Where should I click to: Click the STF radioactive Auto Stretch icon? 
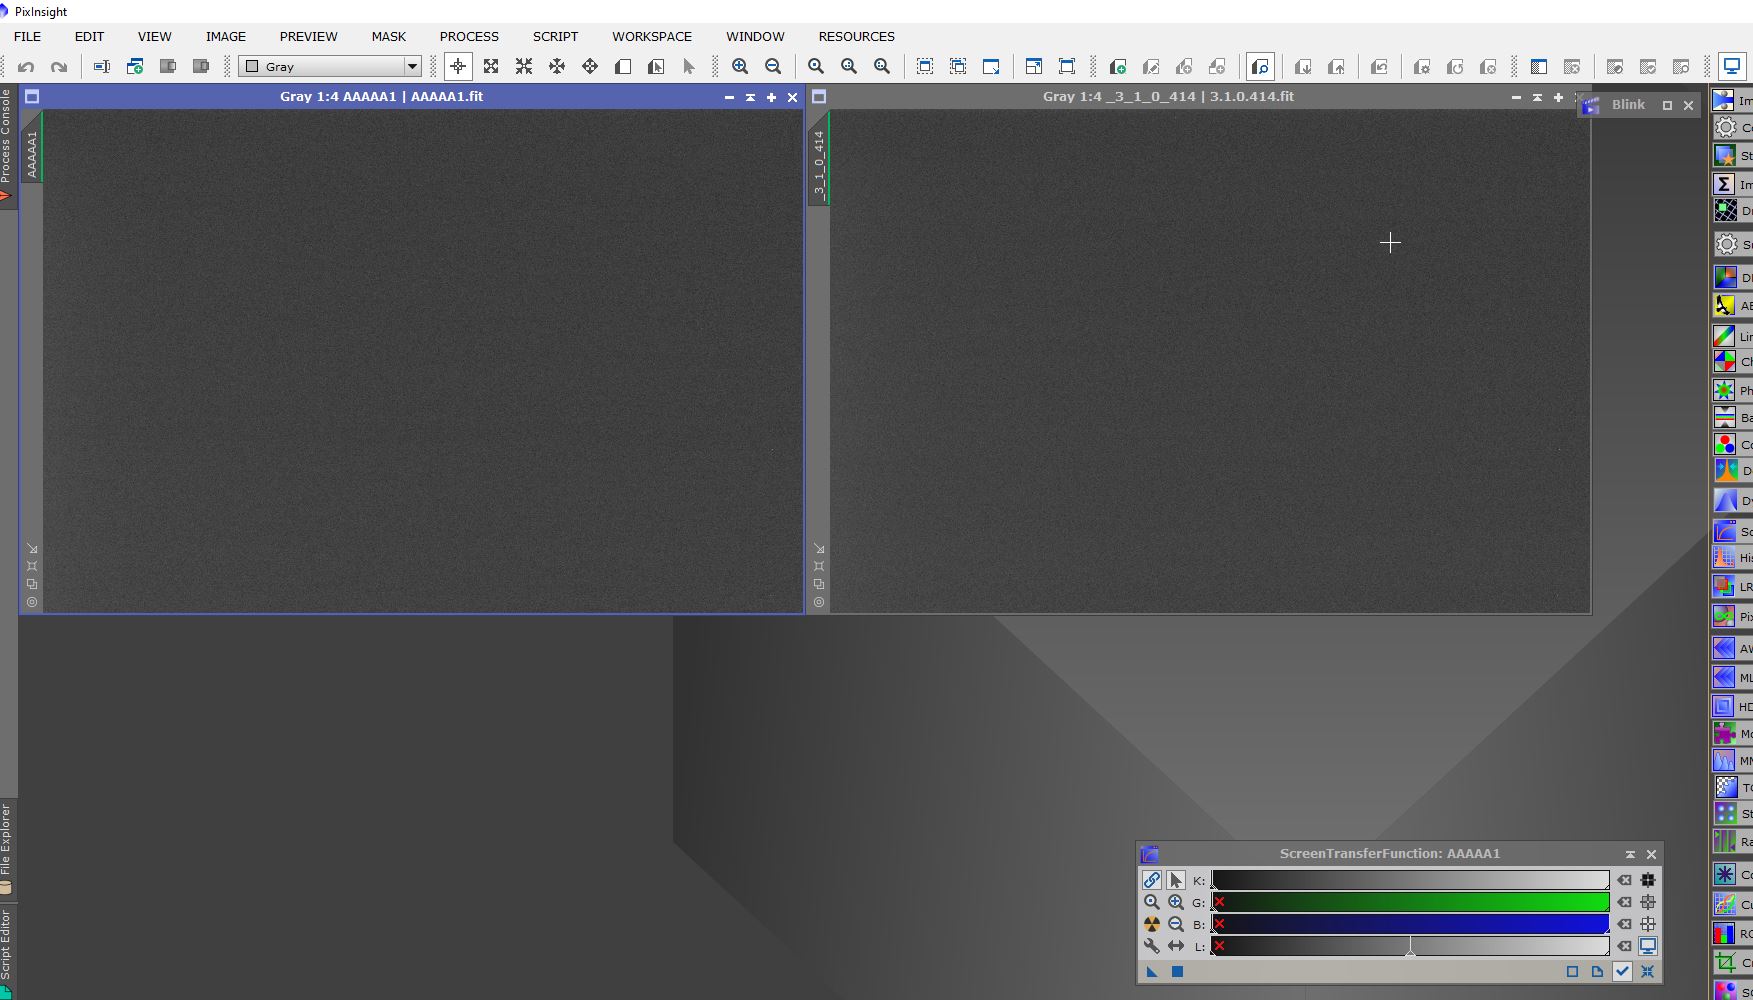(1152, 924)
